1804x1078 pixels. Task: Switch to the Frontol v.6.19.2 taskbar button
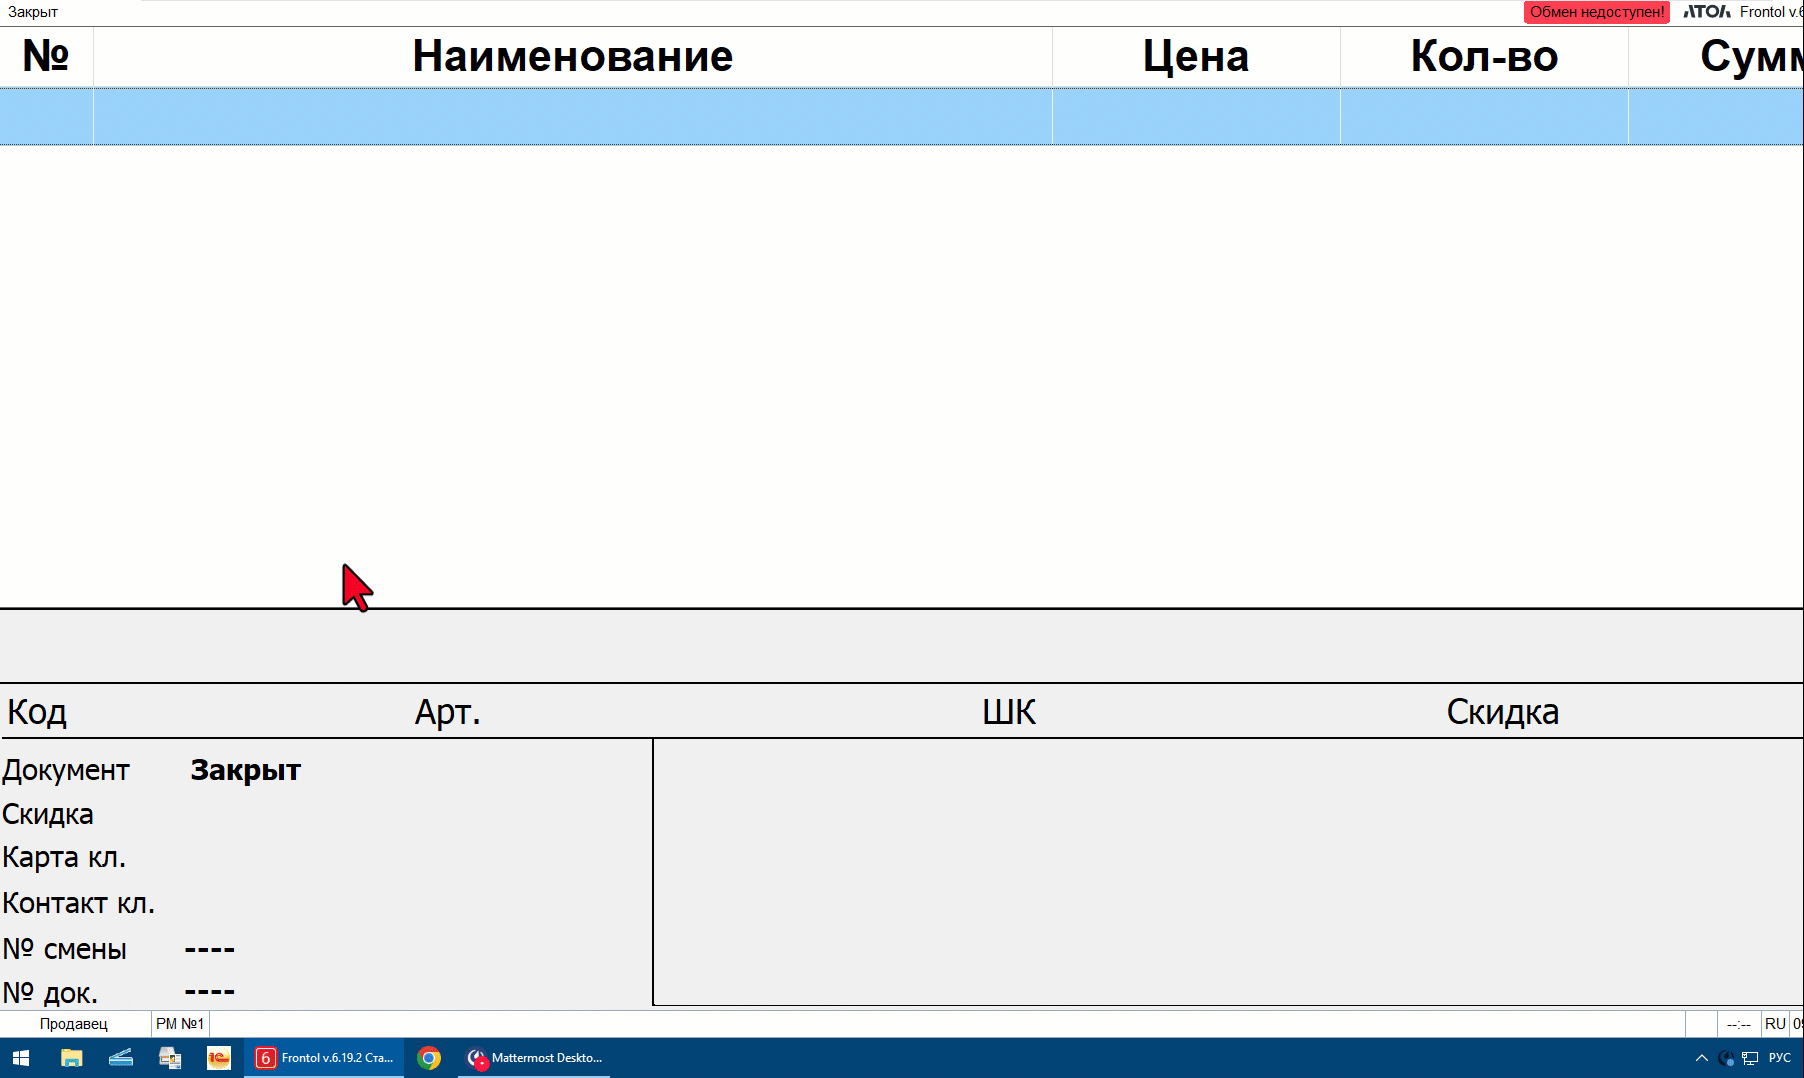point(325,1058)
